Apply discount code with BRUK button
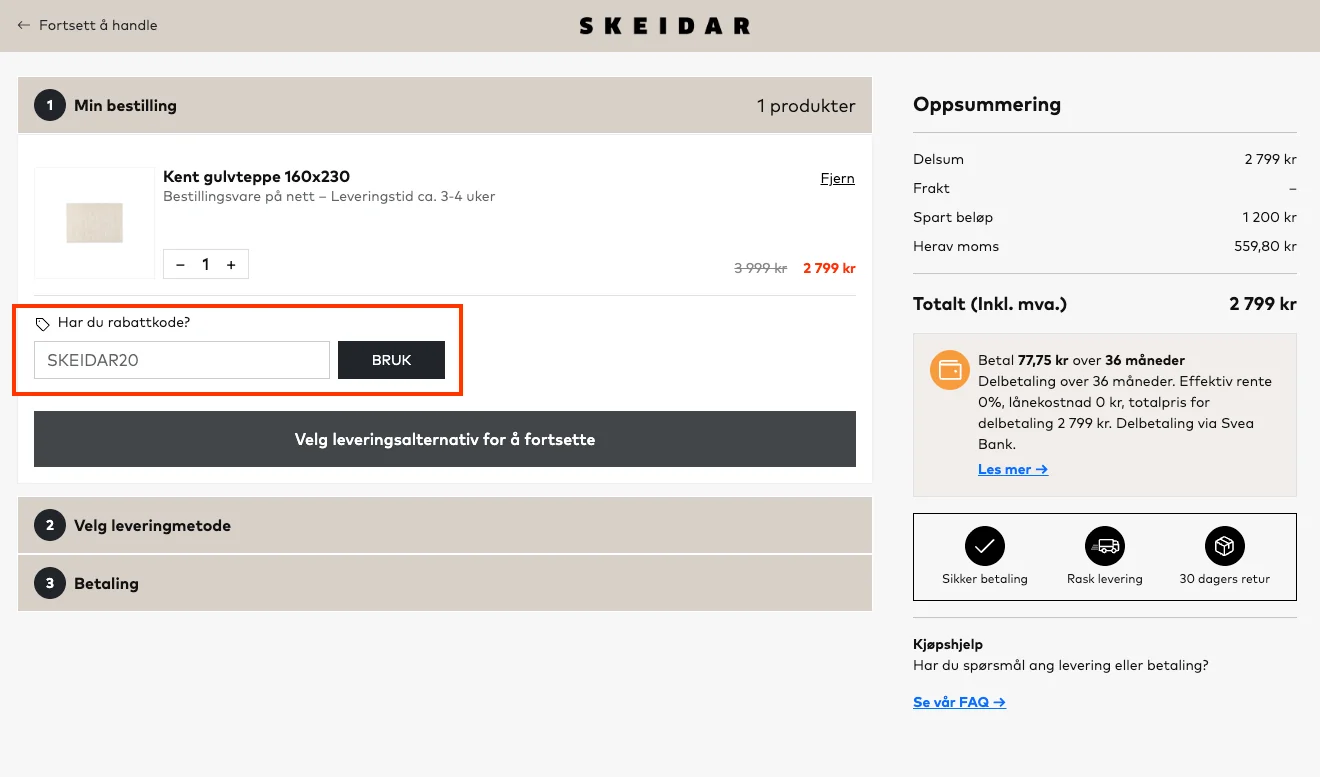Image resolution: width=1320 pixels, height=777 pixels. point(391,360)
